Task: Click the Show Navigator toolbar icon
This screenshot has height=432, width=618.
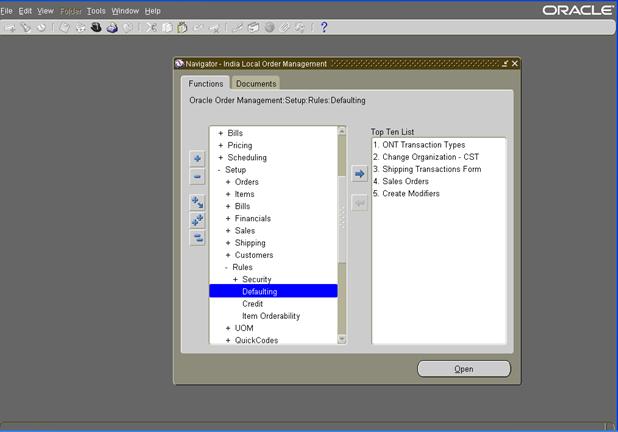Action: click(41, 28)
